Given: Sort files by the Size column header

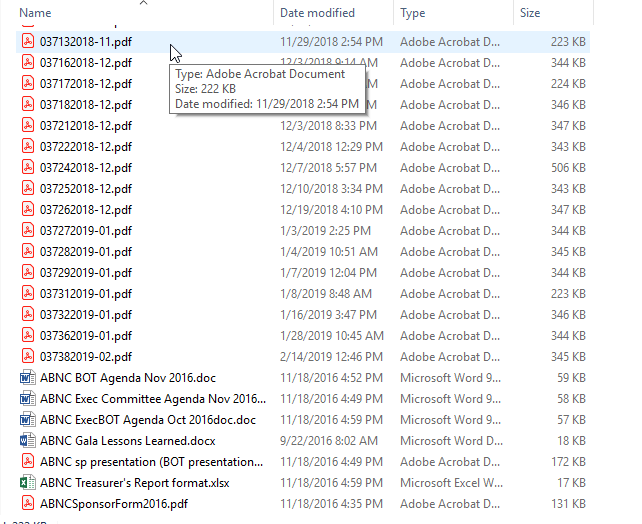Looking at the screenshot, I should 530,13.
